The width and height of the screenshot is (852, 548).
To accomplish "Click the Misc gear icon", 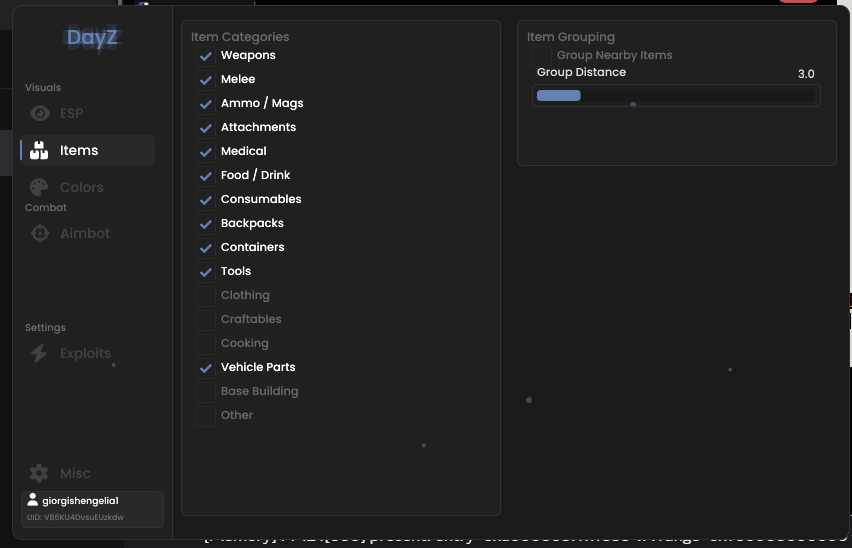I will click(x=39, y=473).
